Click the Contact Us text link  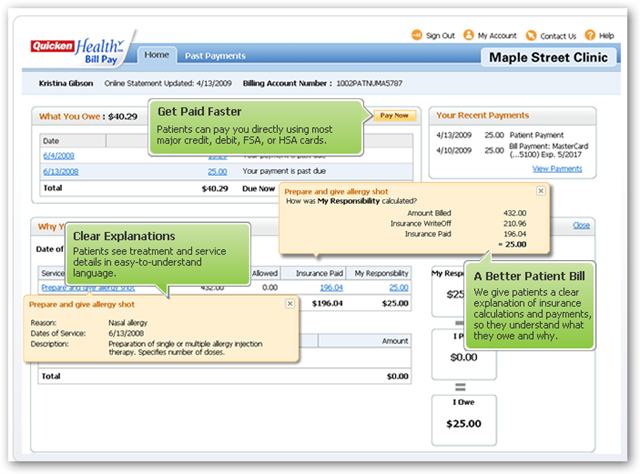[558, 36]
